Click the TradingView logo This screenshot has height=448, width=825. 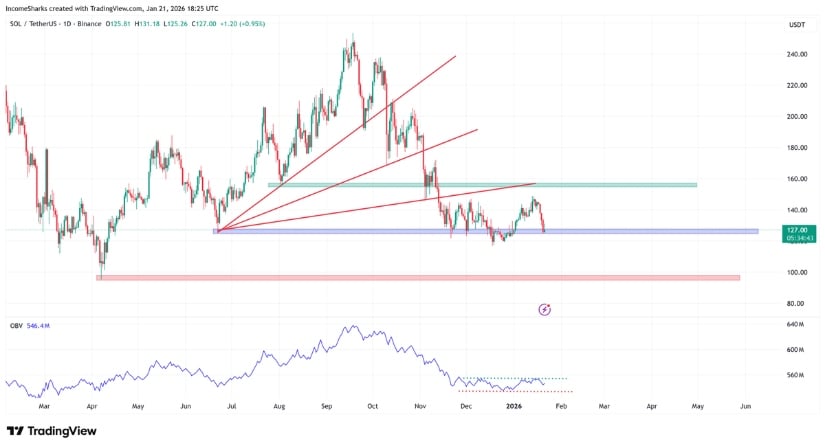click(x=52, y=431)
